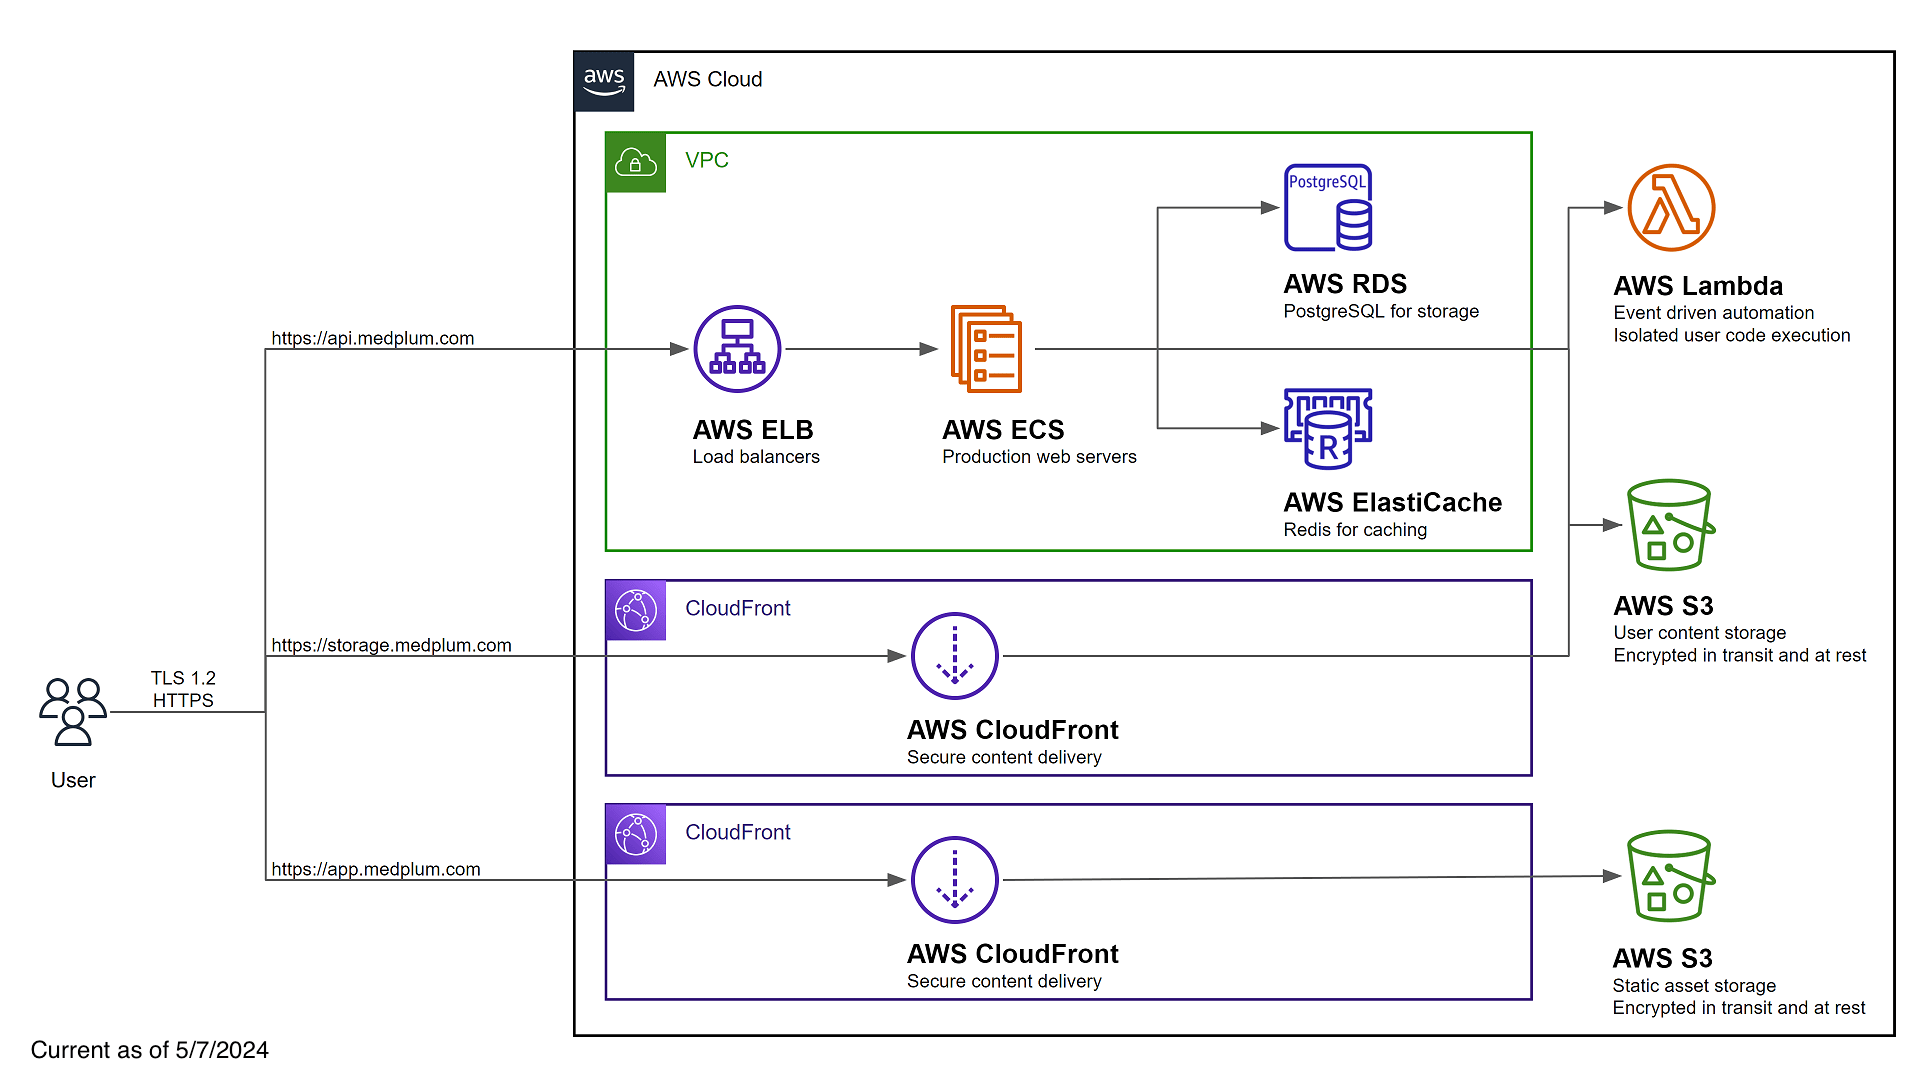1920x1080 pixels.
Task: Click the User label under people icon
Action: (x=73, y=780)
